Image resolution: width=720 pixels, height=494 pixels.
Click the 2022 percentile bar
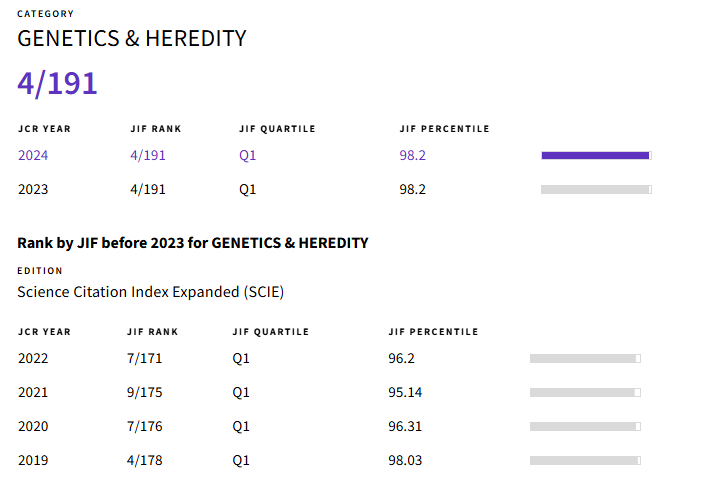tap(585, 358)
